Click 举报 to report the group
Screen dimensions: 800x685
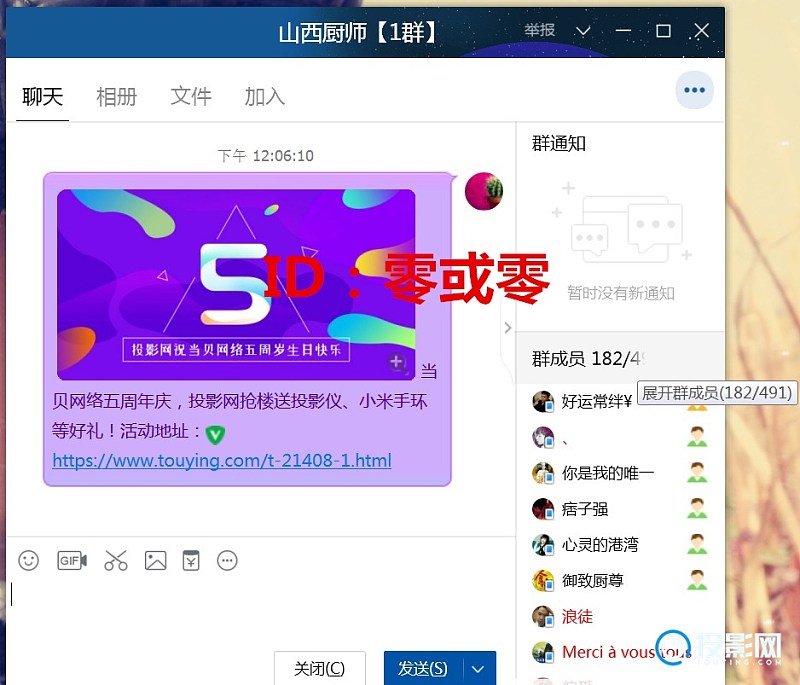click(x=539, y=31)
